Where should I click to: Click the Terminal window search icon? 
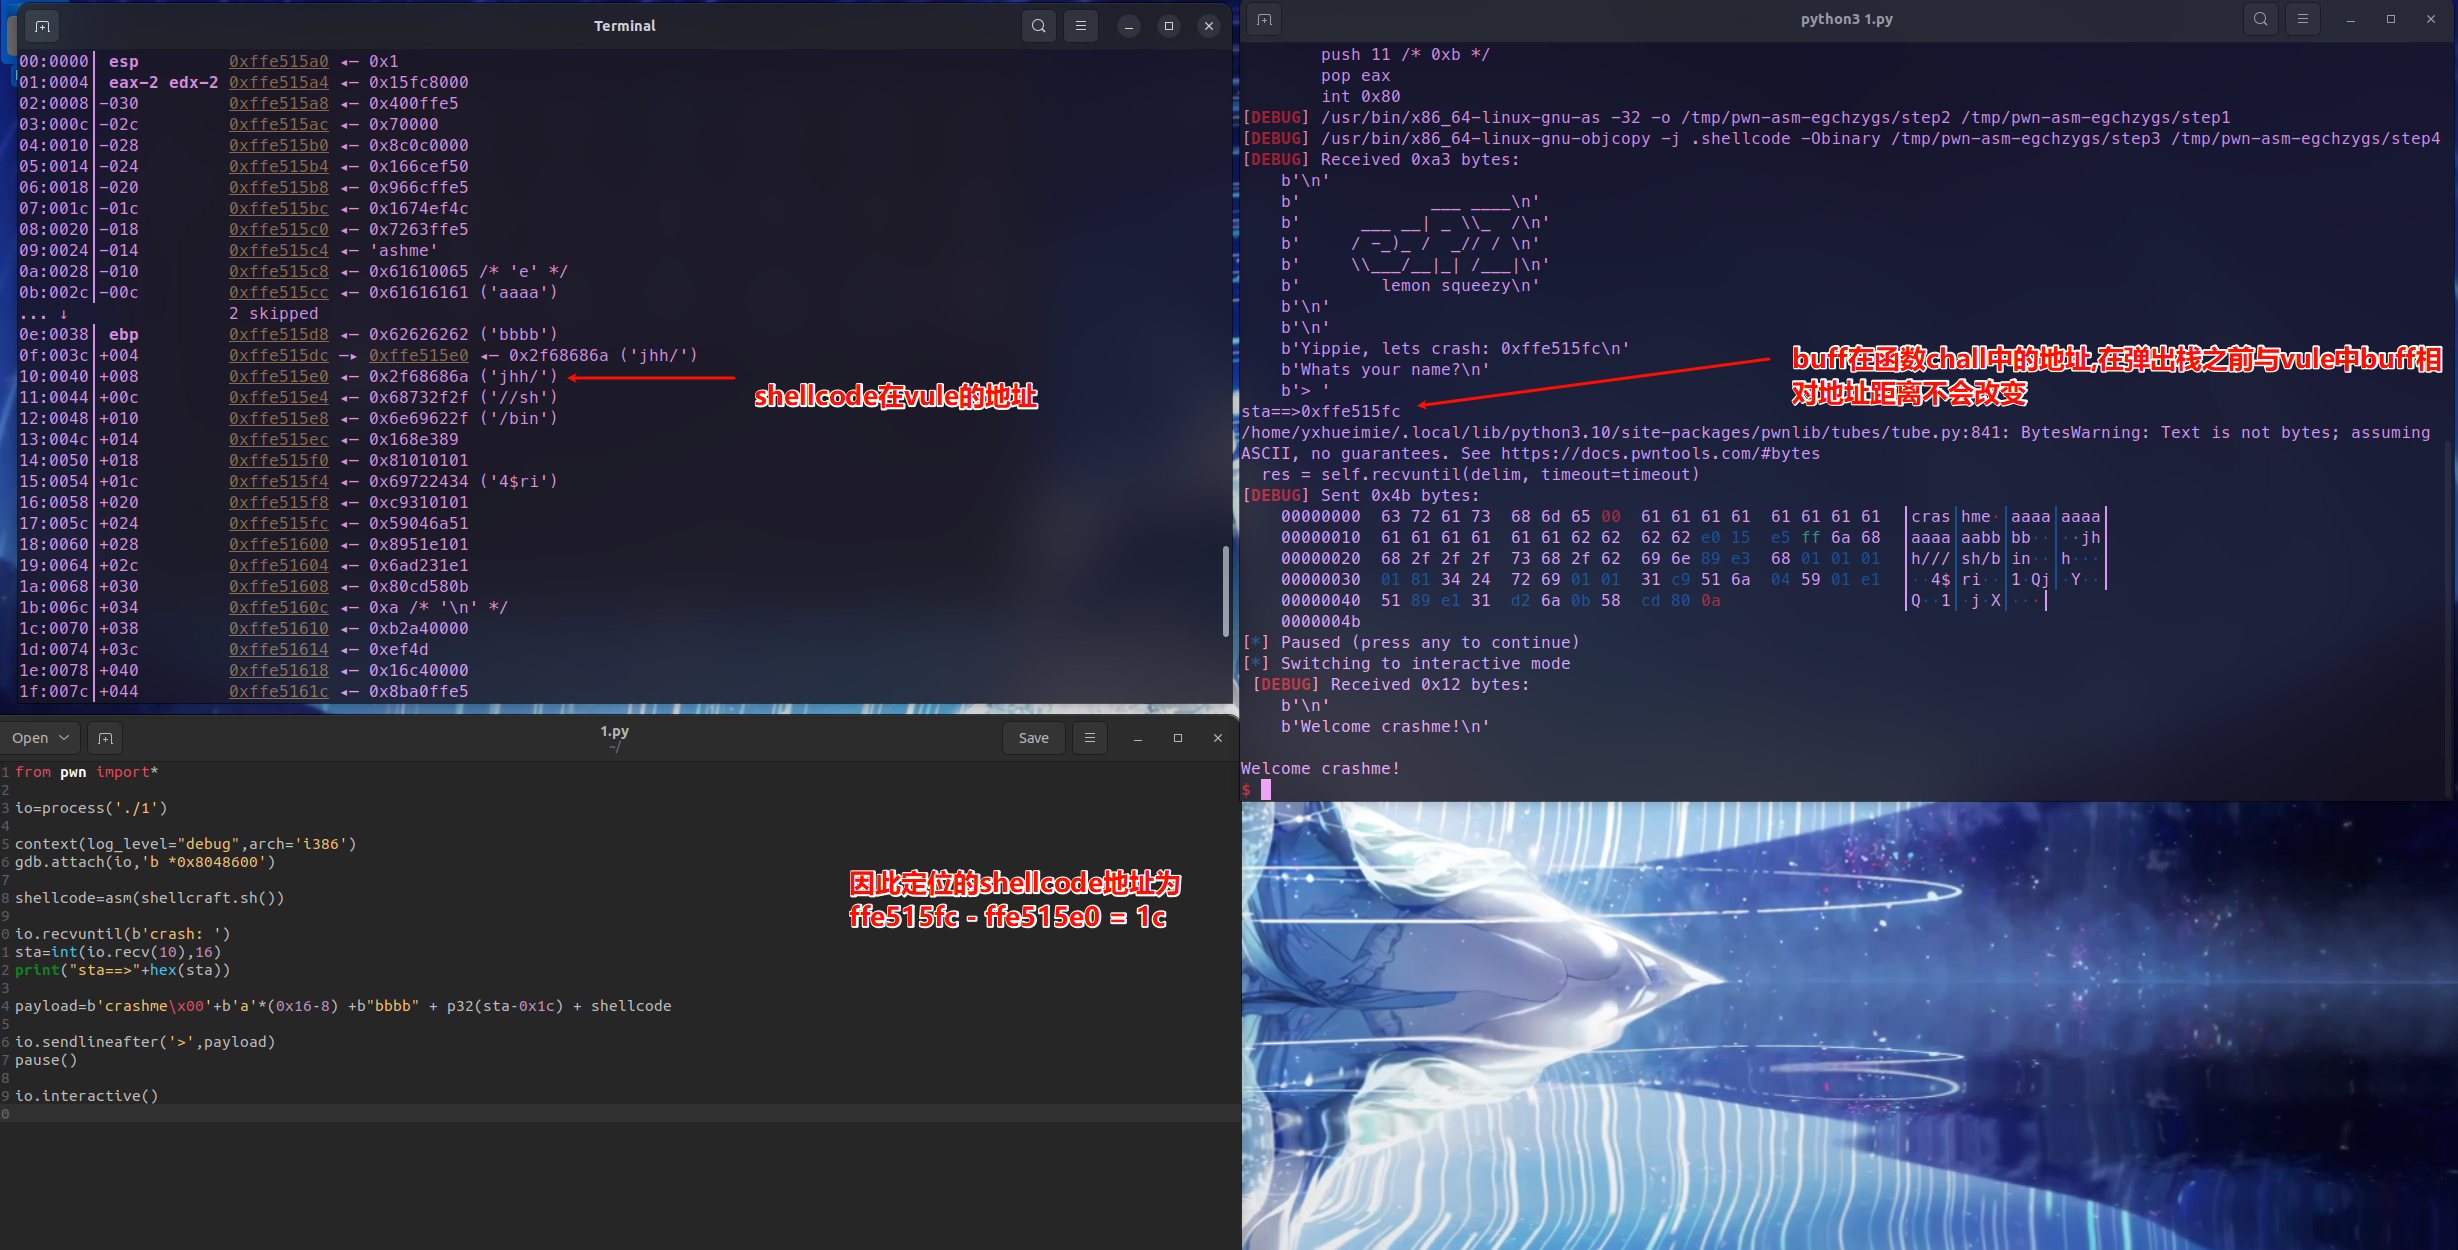(x=1038, y=26)
